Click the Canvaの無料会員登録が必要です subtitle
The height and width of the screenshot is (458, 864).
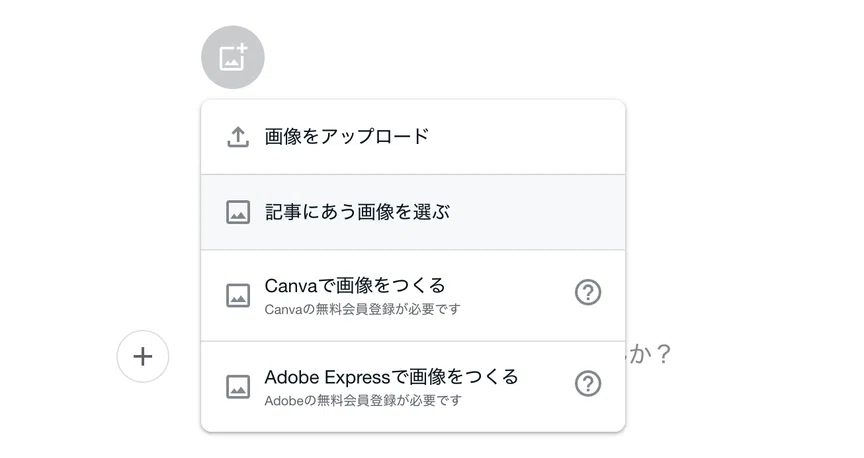click(362, 310)
